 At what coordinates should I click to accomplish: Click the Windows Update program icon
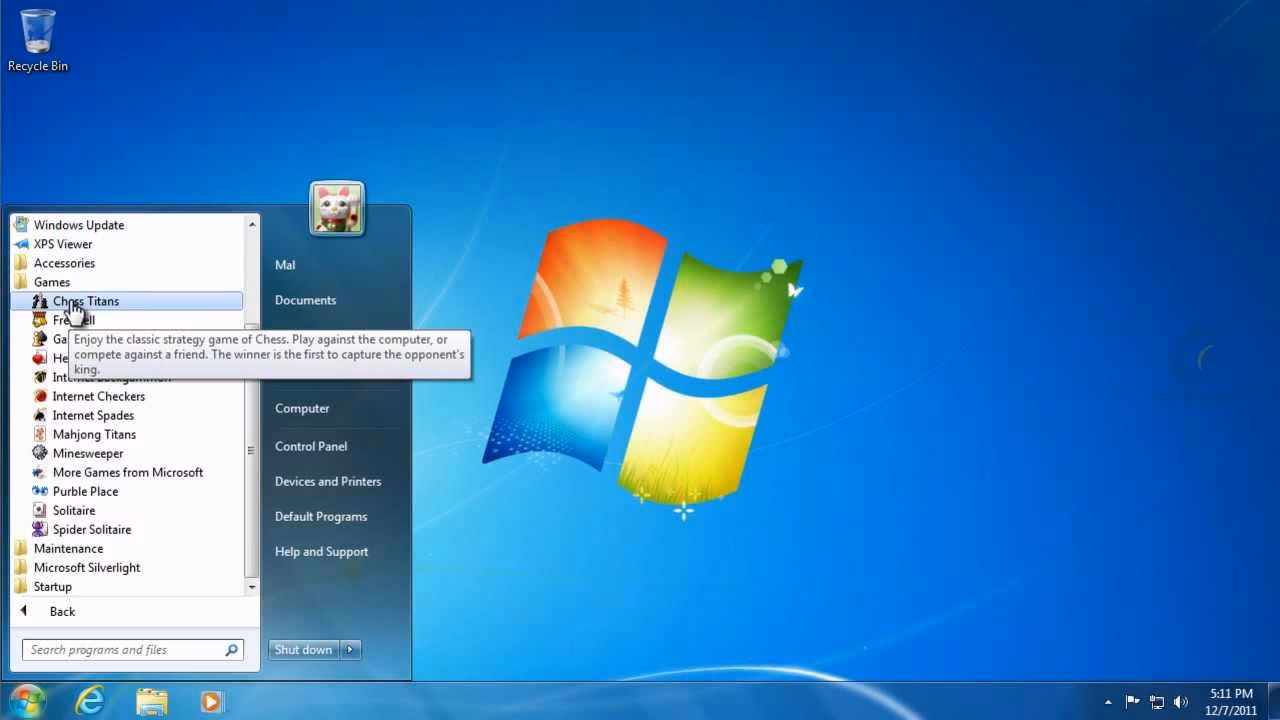21,225
